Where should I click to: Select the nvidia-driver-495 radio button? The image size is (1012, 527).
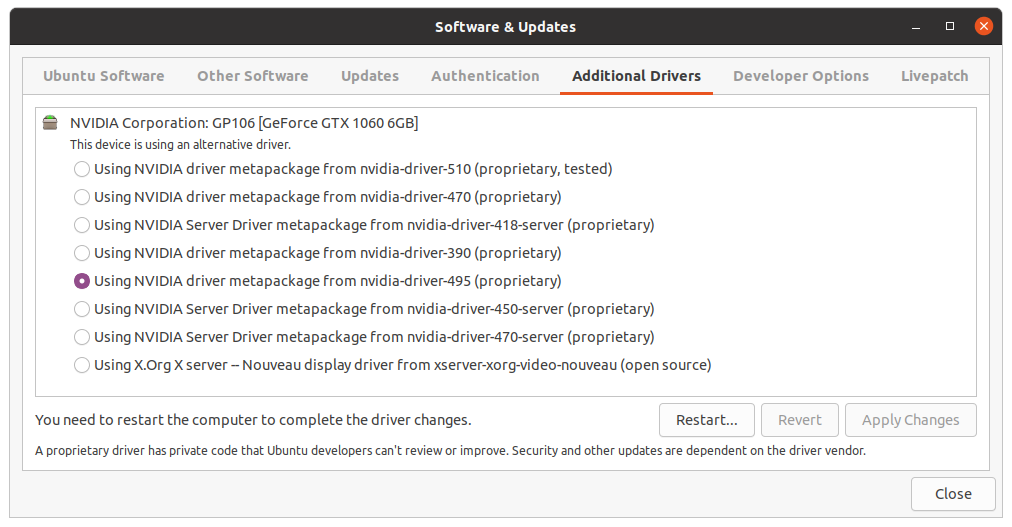pyautogui.click(x=81, y=281)
